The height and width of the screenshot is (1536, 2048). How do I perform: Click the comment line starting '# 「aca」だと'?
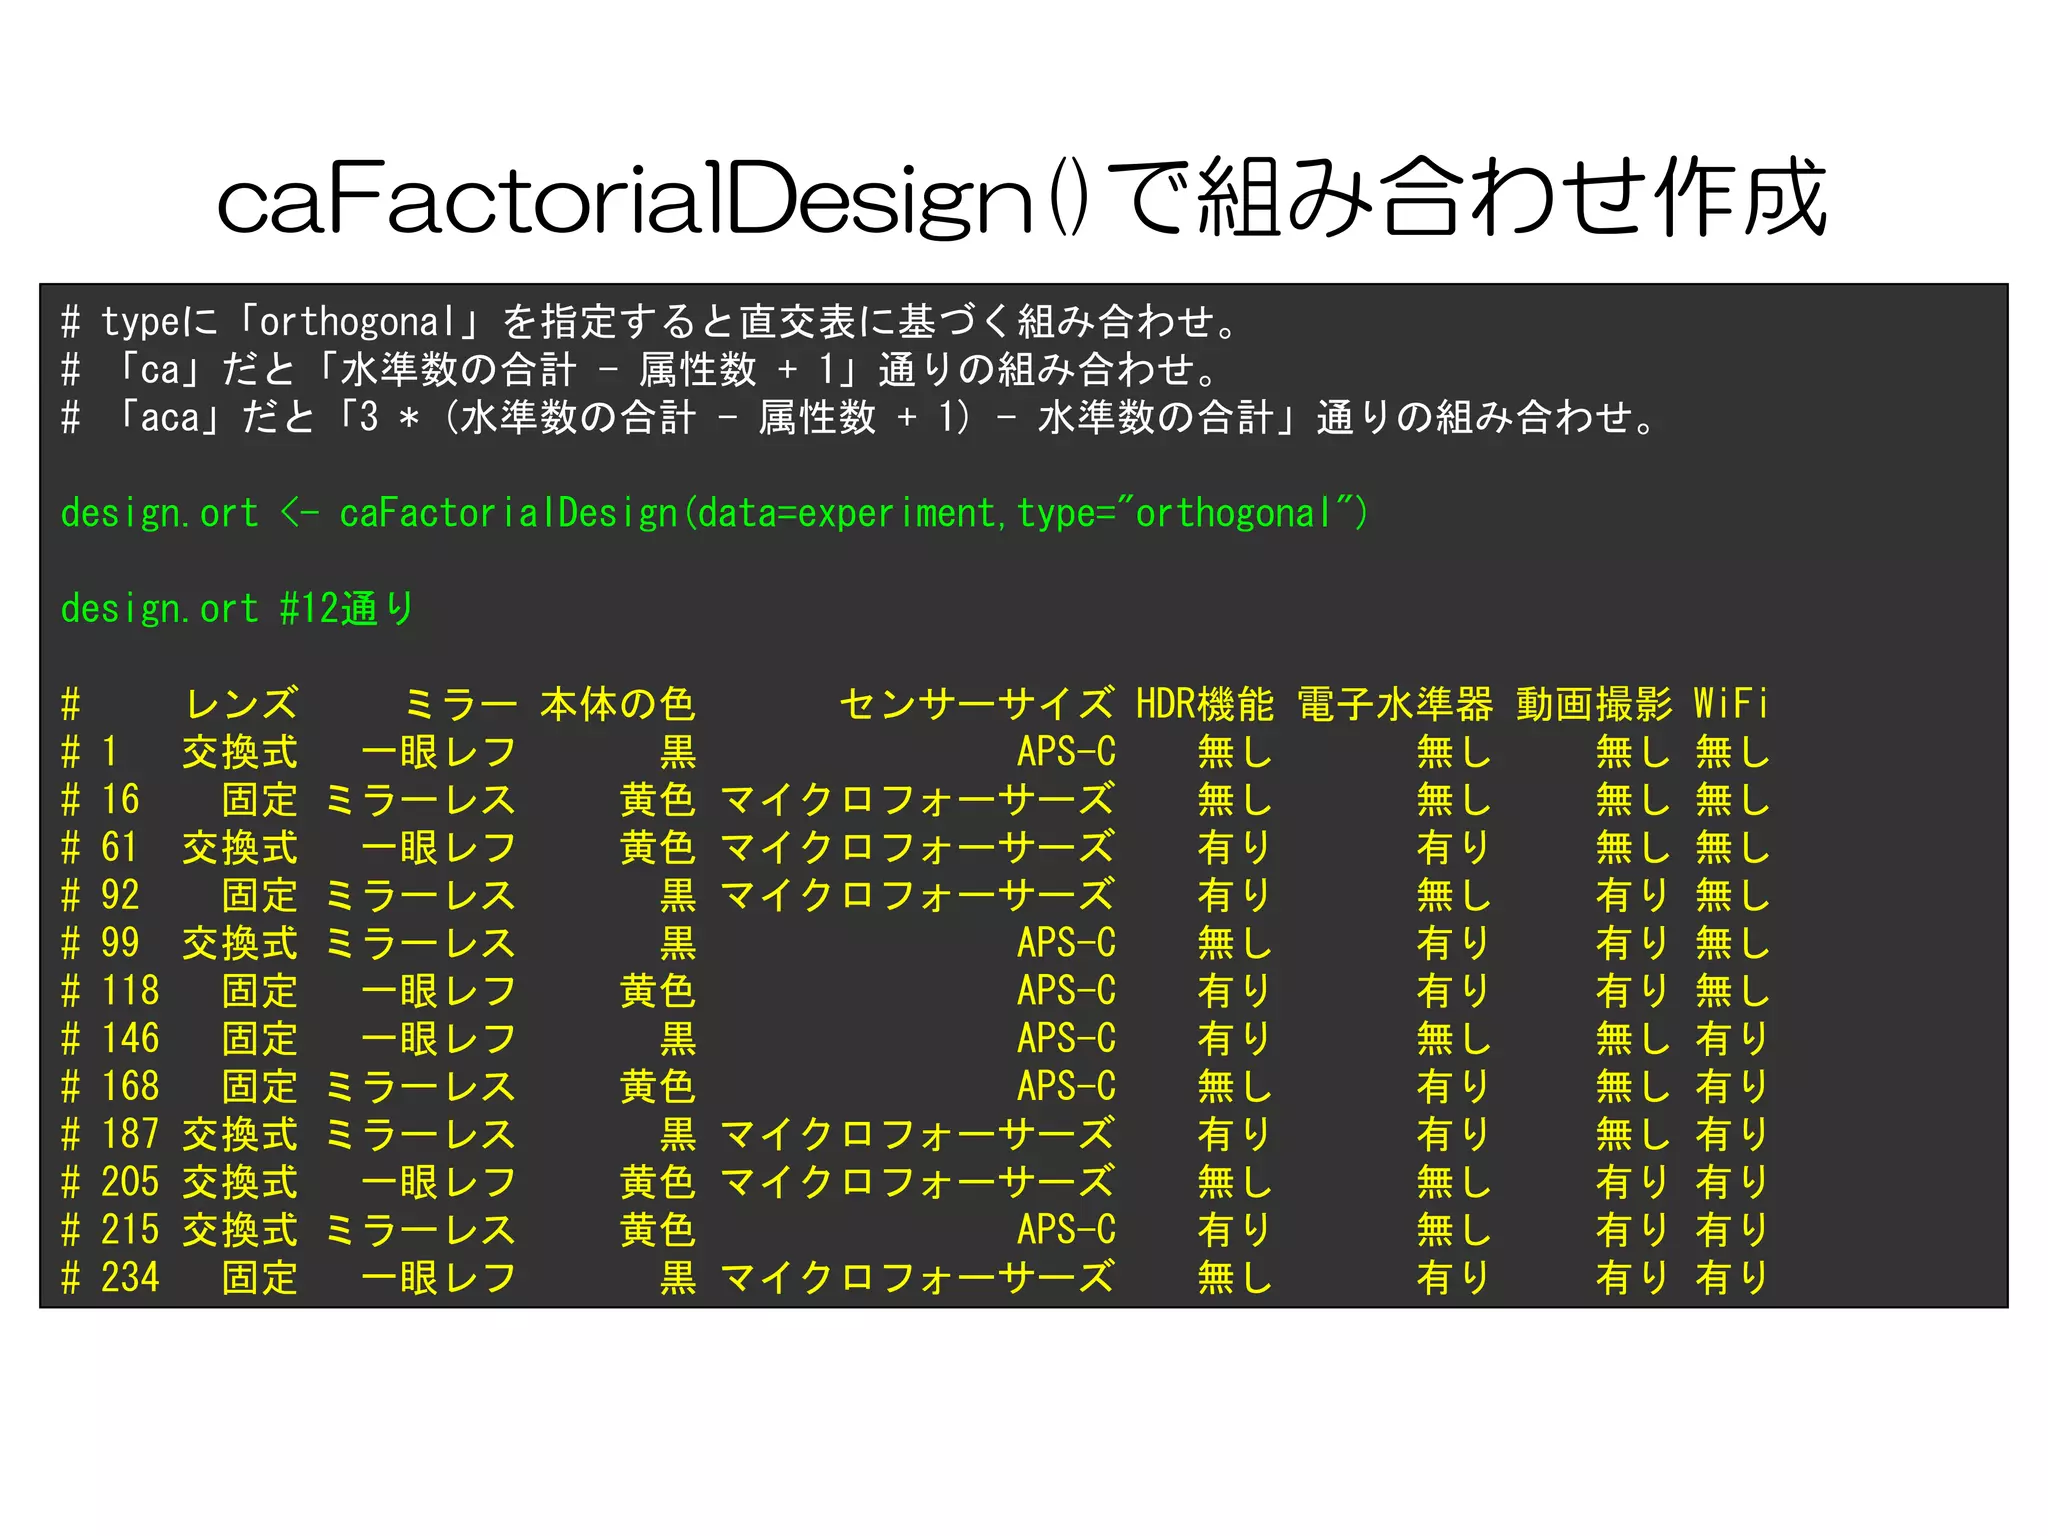tap(858, 418)
